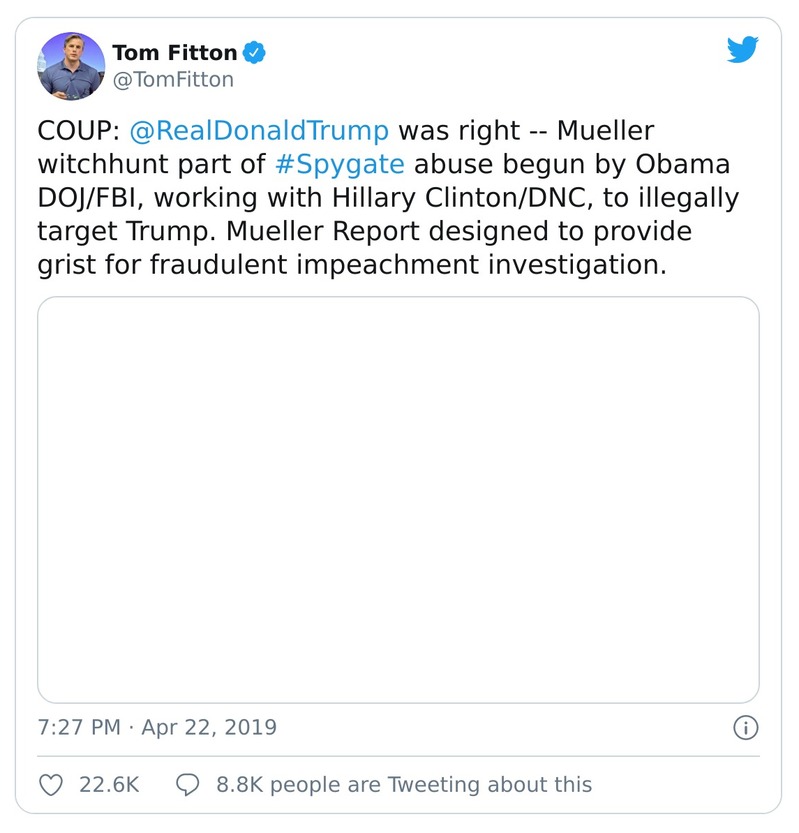This screenshot has height=833, width=799.
Task: Click the 22.6K likes count
Action: tap(108, 784)
